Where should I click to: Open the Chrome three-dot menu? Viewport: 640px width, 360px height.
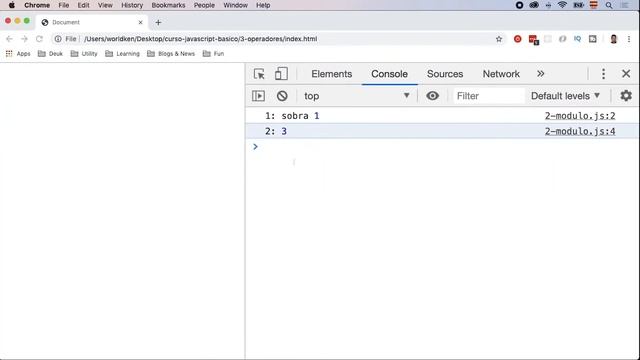coord(629,39)
